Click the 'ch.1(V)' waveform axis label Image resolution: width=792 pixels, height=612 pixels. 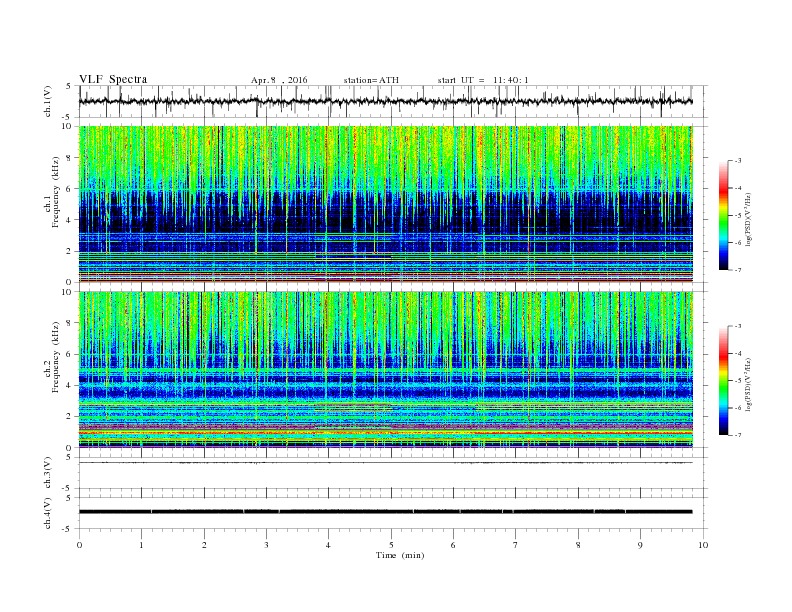(48, 101)
